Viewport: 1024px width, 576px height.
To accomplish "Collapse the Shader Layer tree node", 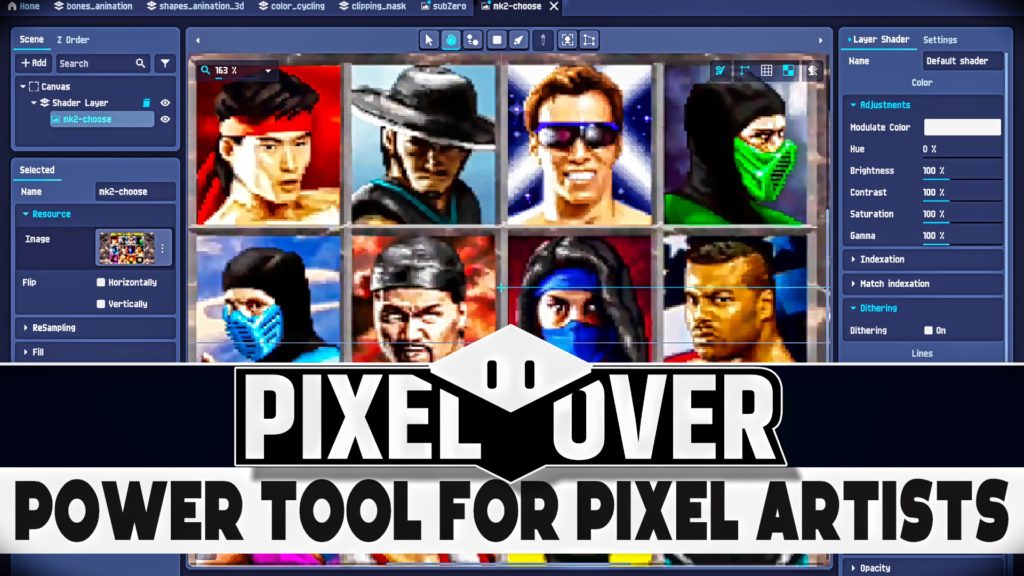I will click(x=33, y=103).
